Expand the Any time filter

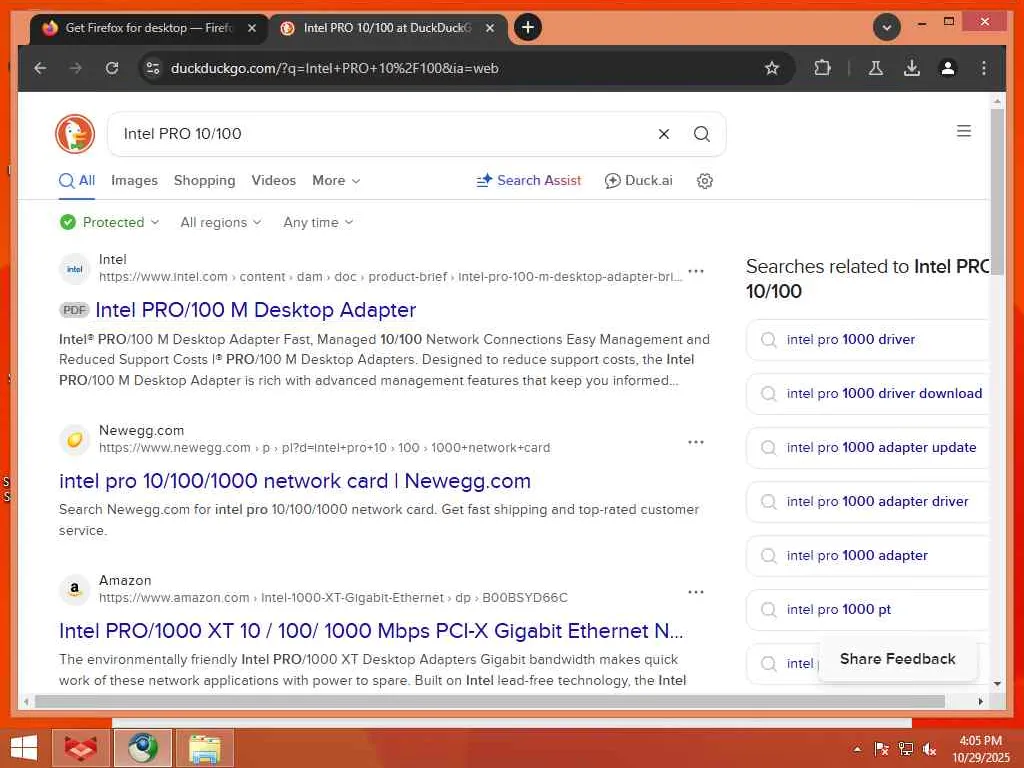[x=318, y=223]
